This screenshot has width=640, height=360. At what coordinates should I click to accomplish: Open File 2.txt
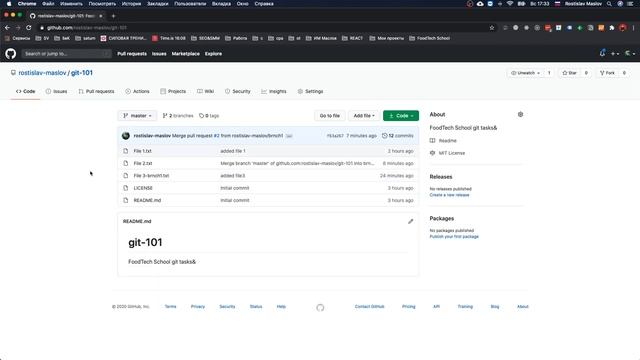[x=143, y=163]
